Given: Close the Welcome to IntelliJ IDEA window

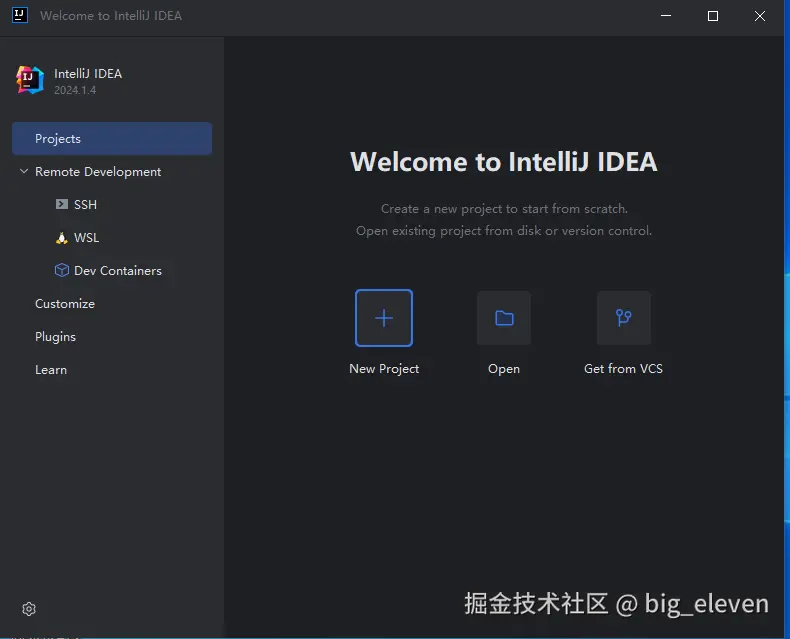Looking at the screenshot, I should (760, 16).
